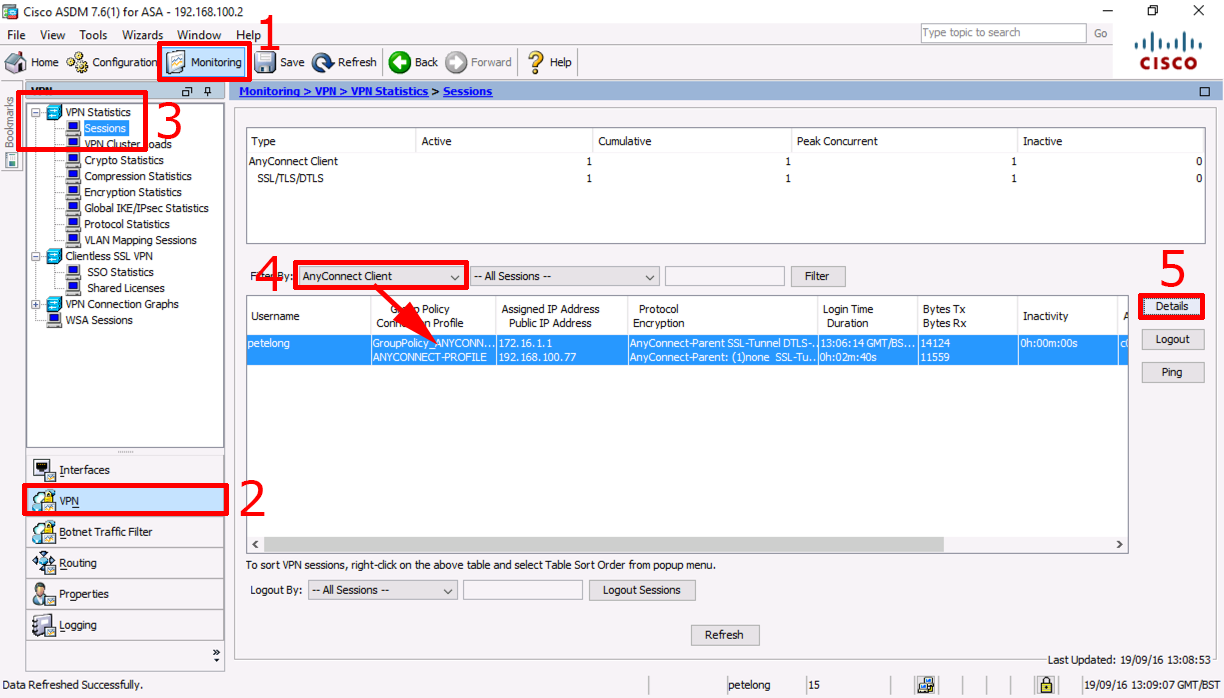Image resolution: width=1224 pixels, height=698 pixels.
Task: Open the Encryption Statistics node icon
Action: (74, 192)
